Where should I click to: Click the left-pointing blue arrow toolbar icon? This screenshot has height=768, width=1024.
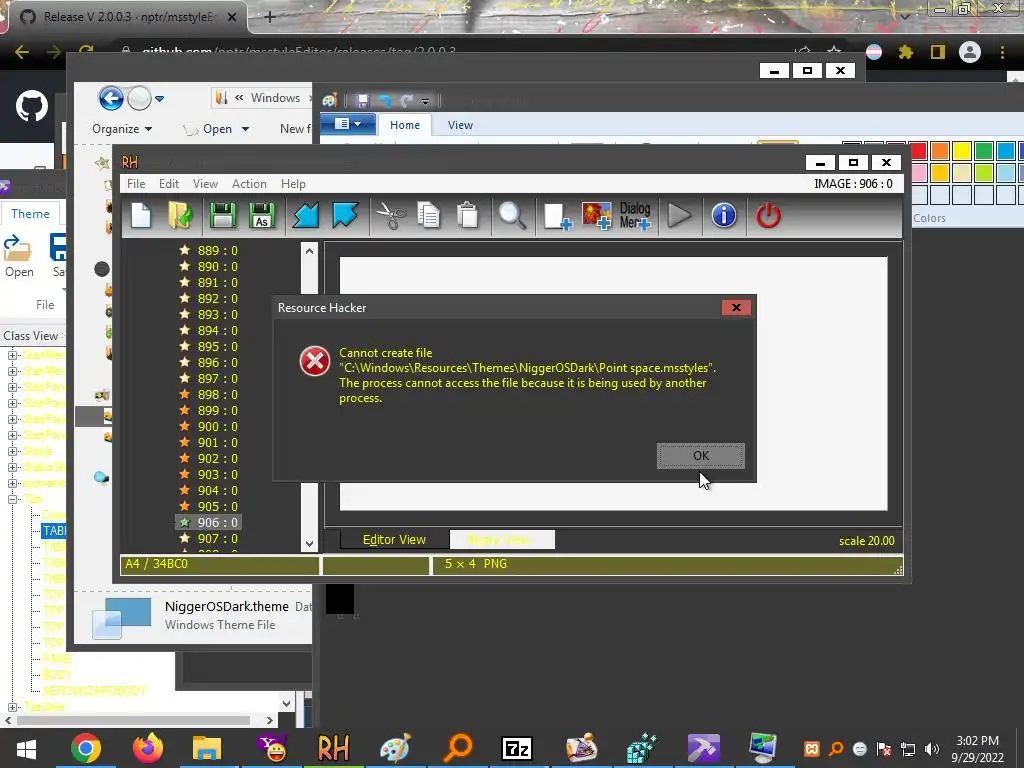(305, 216)
